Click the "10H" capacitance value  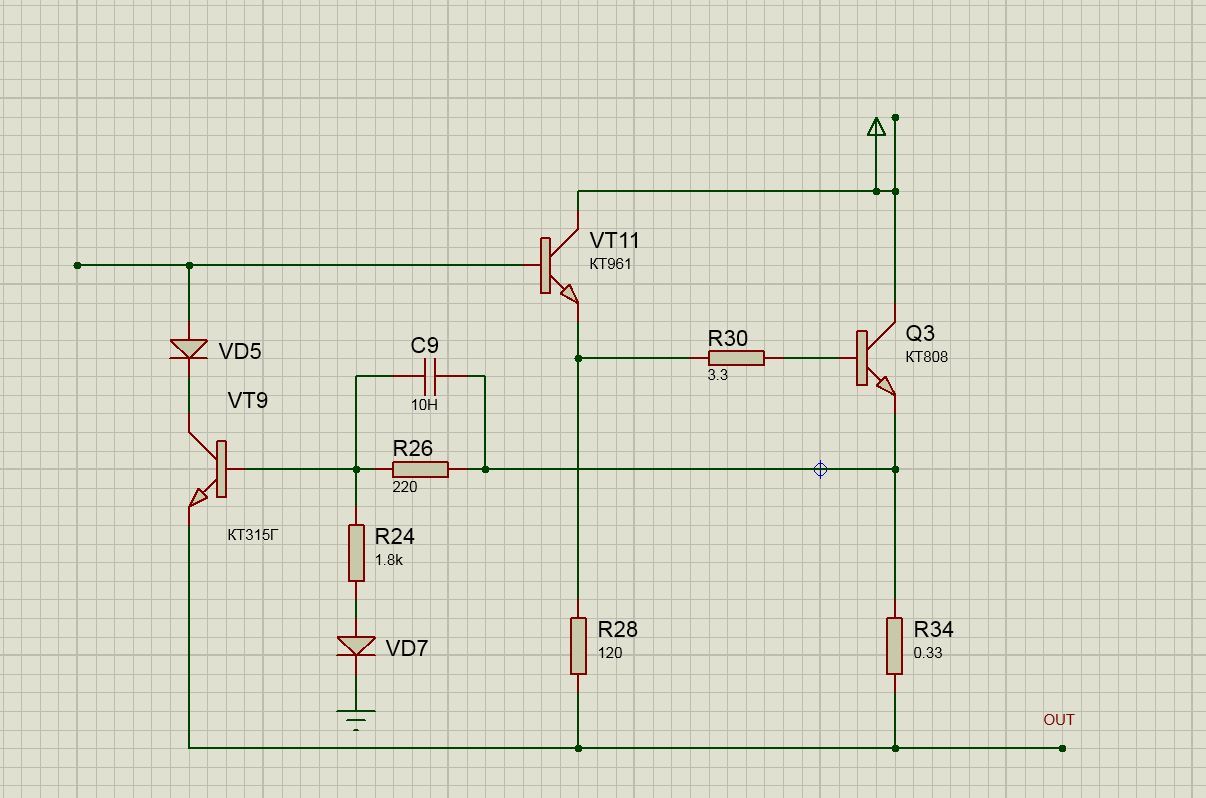pyautogui.click(x=424, y=405)
